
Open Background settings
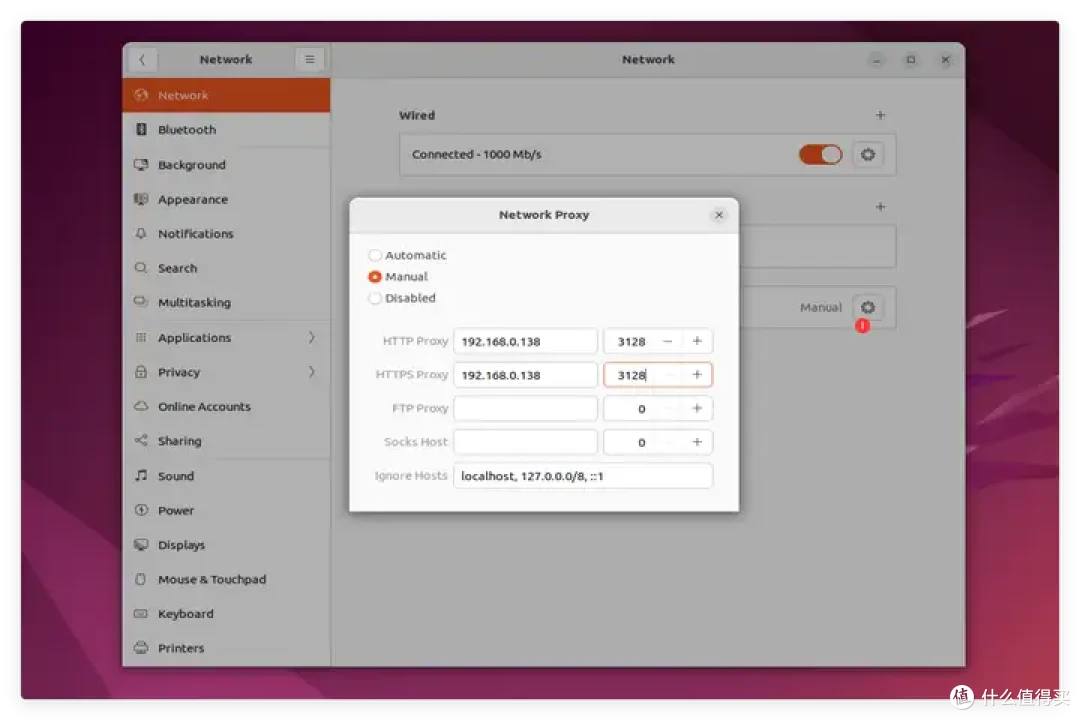tap(227, 165)
